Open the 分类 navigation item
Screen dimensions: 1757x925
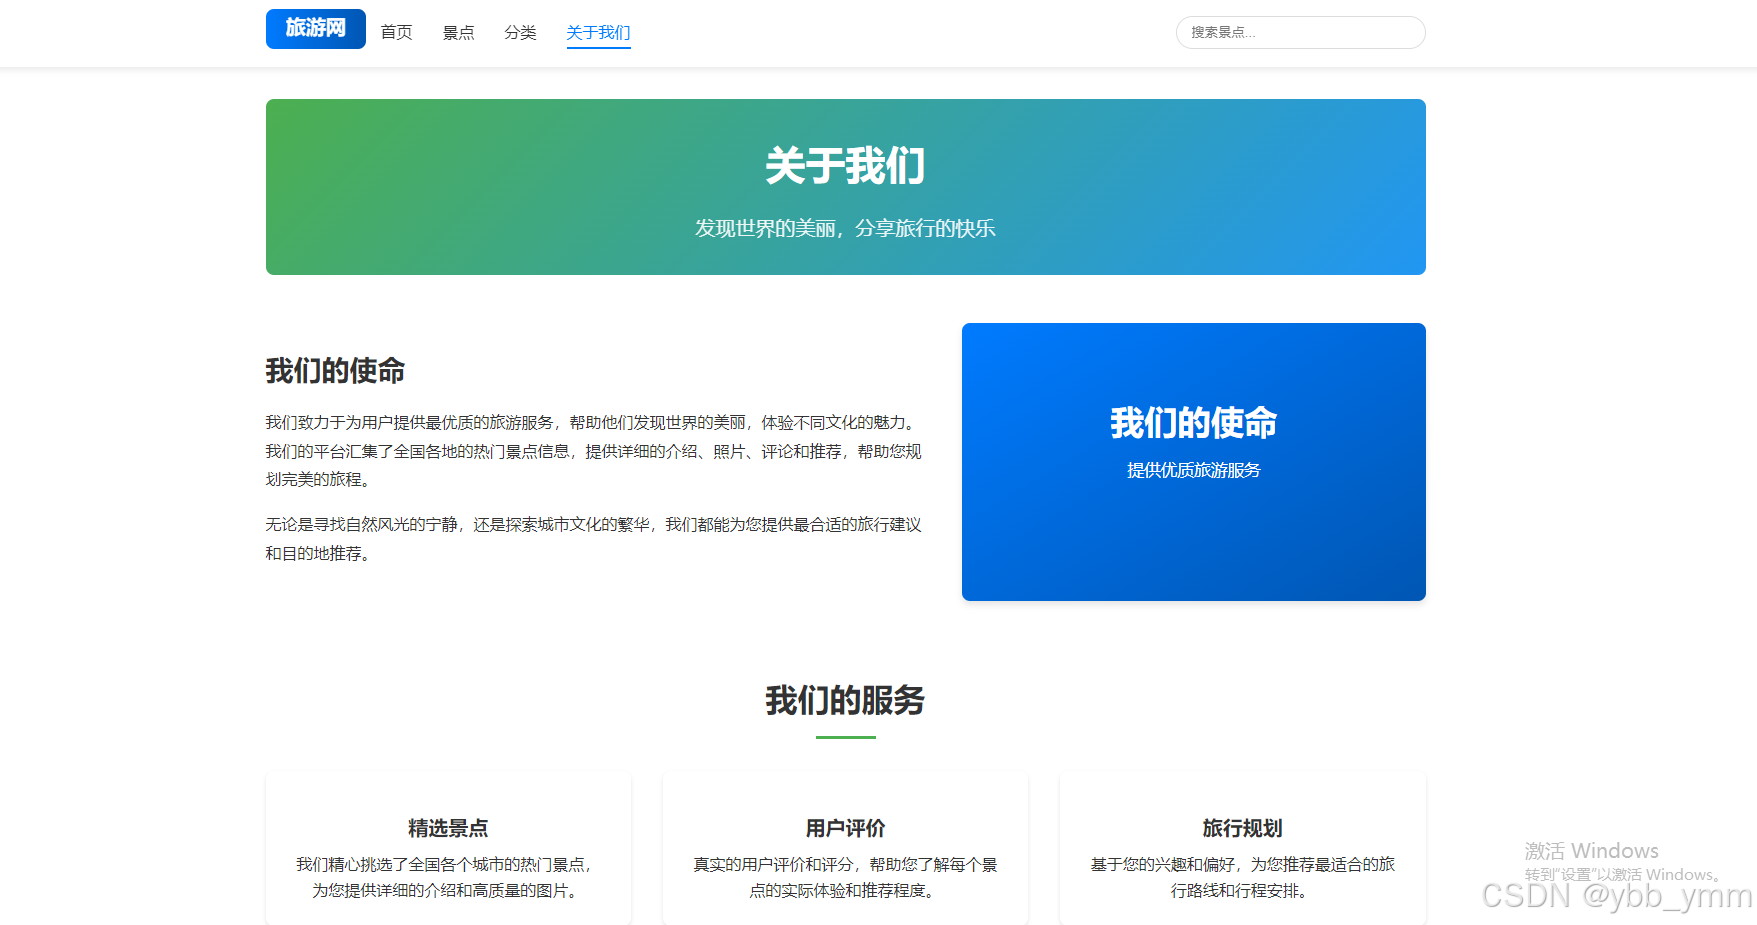[520, 33]
